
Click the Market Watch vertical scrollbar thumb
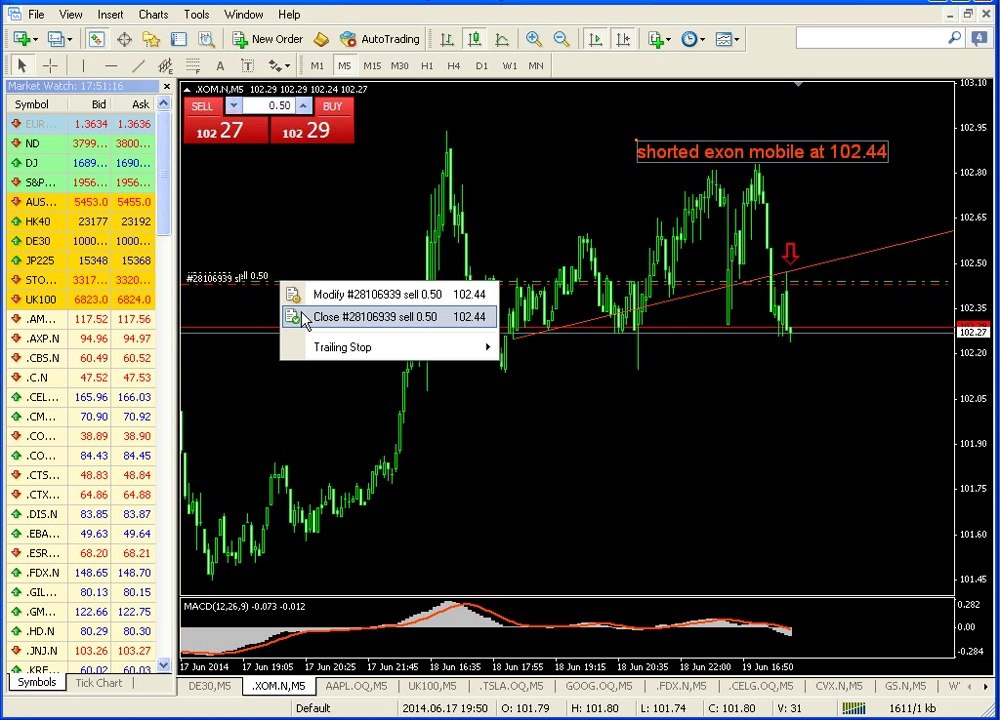(x=164, y=173)
